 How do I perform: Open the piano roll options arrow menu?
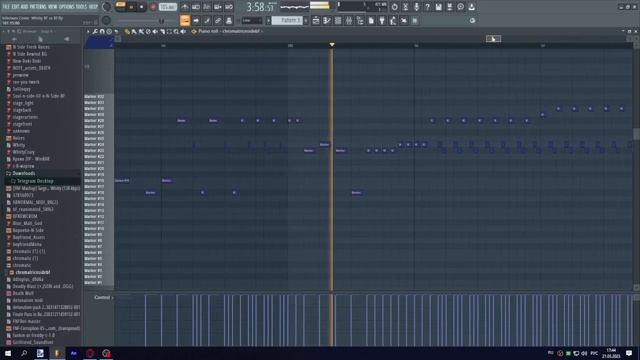[x=88, y=31]
